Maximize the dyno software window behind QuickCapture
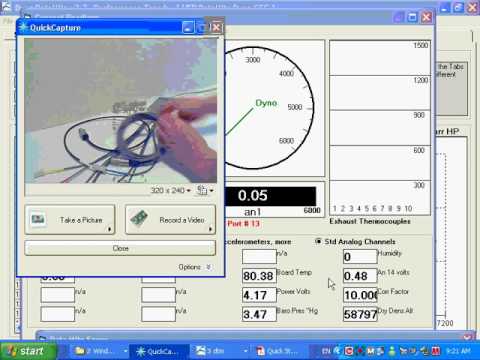This screenshot has width=480, height=360. click(x=412, y=17)
